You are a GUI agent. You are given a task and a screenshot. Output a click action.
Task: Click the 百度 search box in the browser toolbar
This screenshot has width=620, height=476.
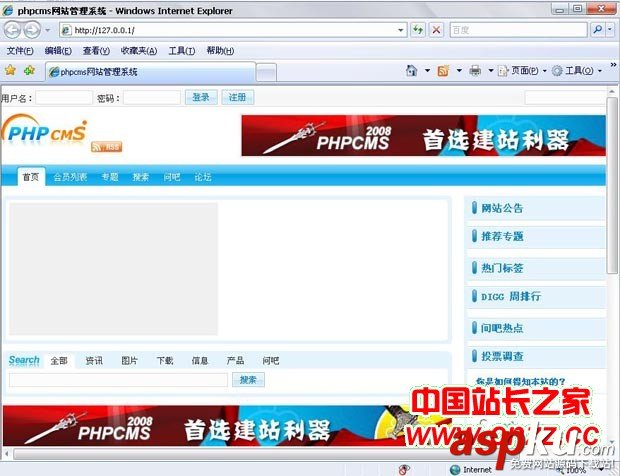click(x=518, y=30)
